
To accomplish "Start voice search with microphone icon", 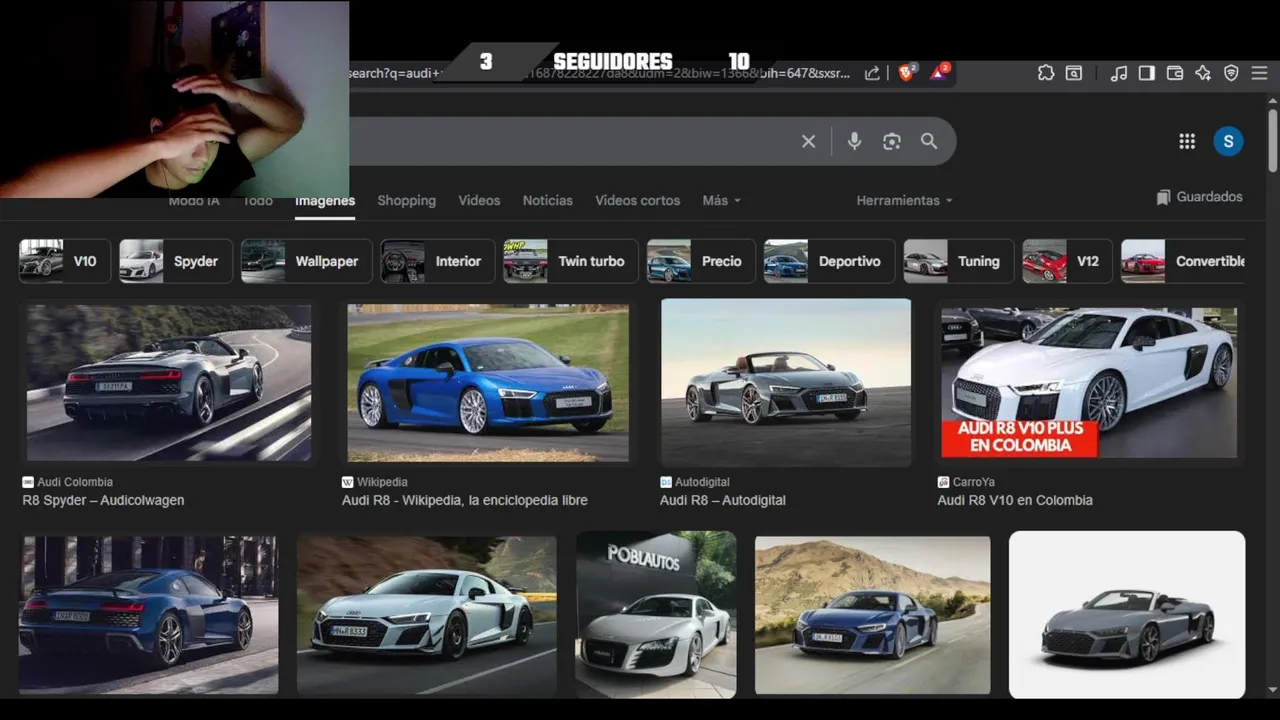I will click(854, 142).
